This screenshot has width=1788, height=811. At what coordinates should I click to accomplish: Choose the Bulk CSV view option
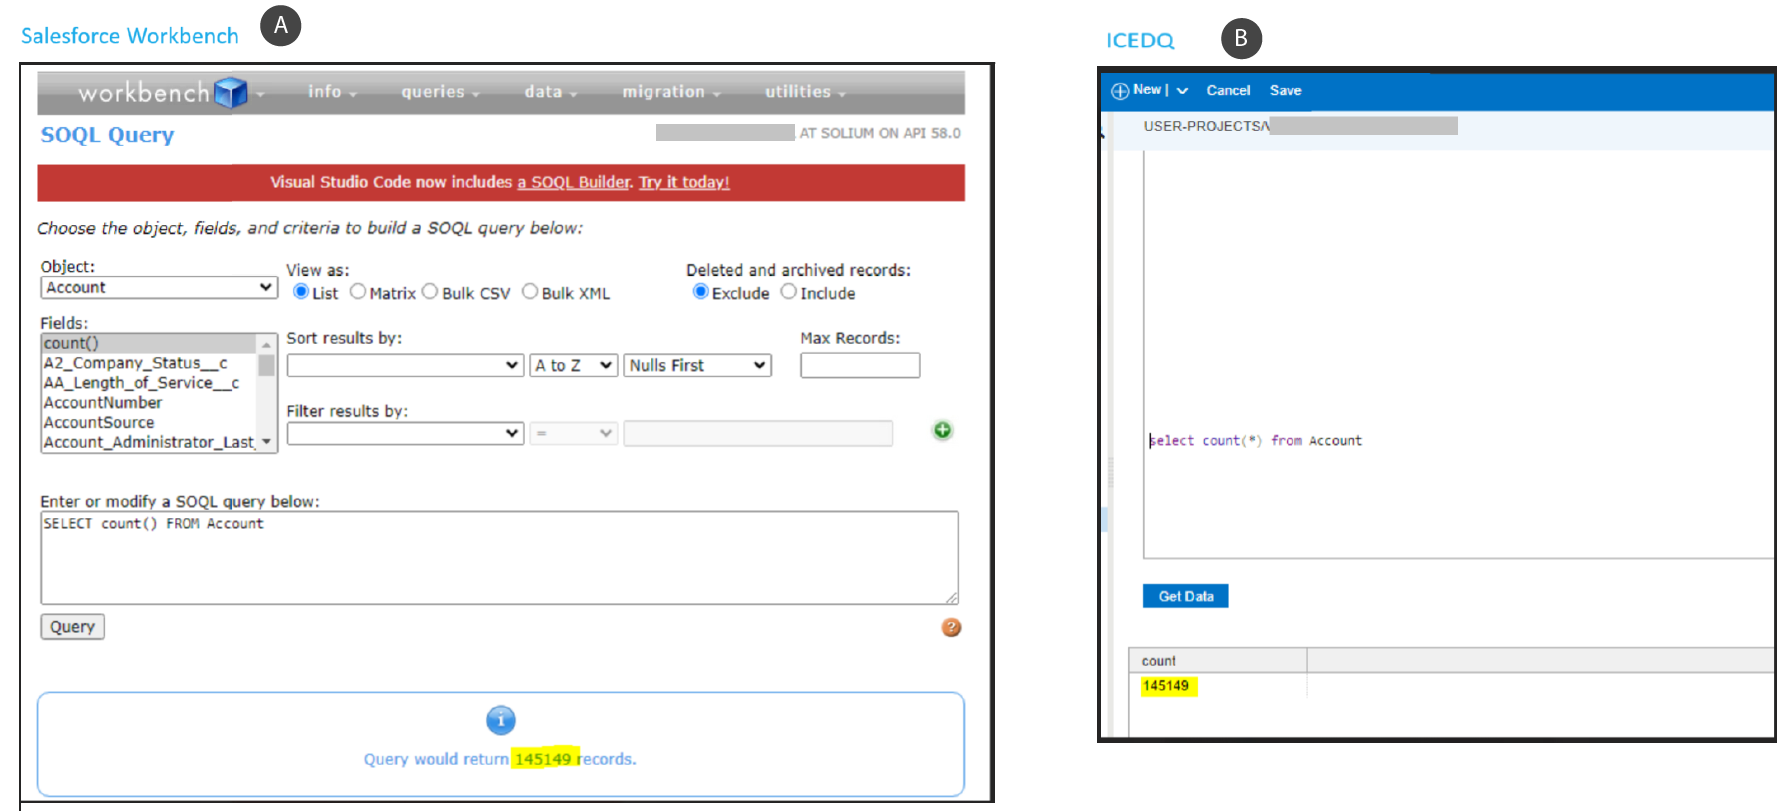(x=430, y=292)
